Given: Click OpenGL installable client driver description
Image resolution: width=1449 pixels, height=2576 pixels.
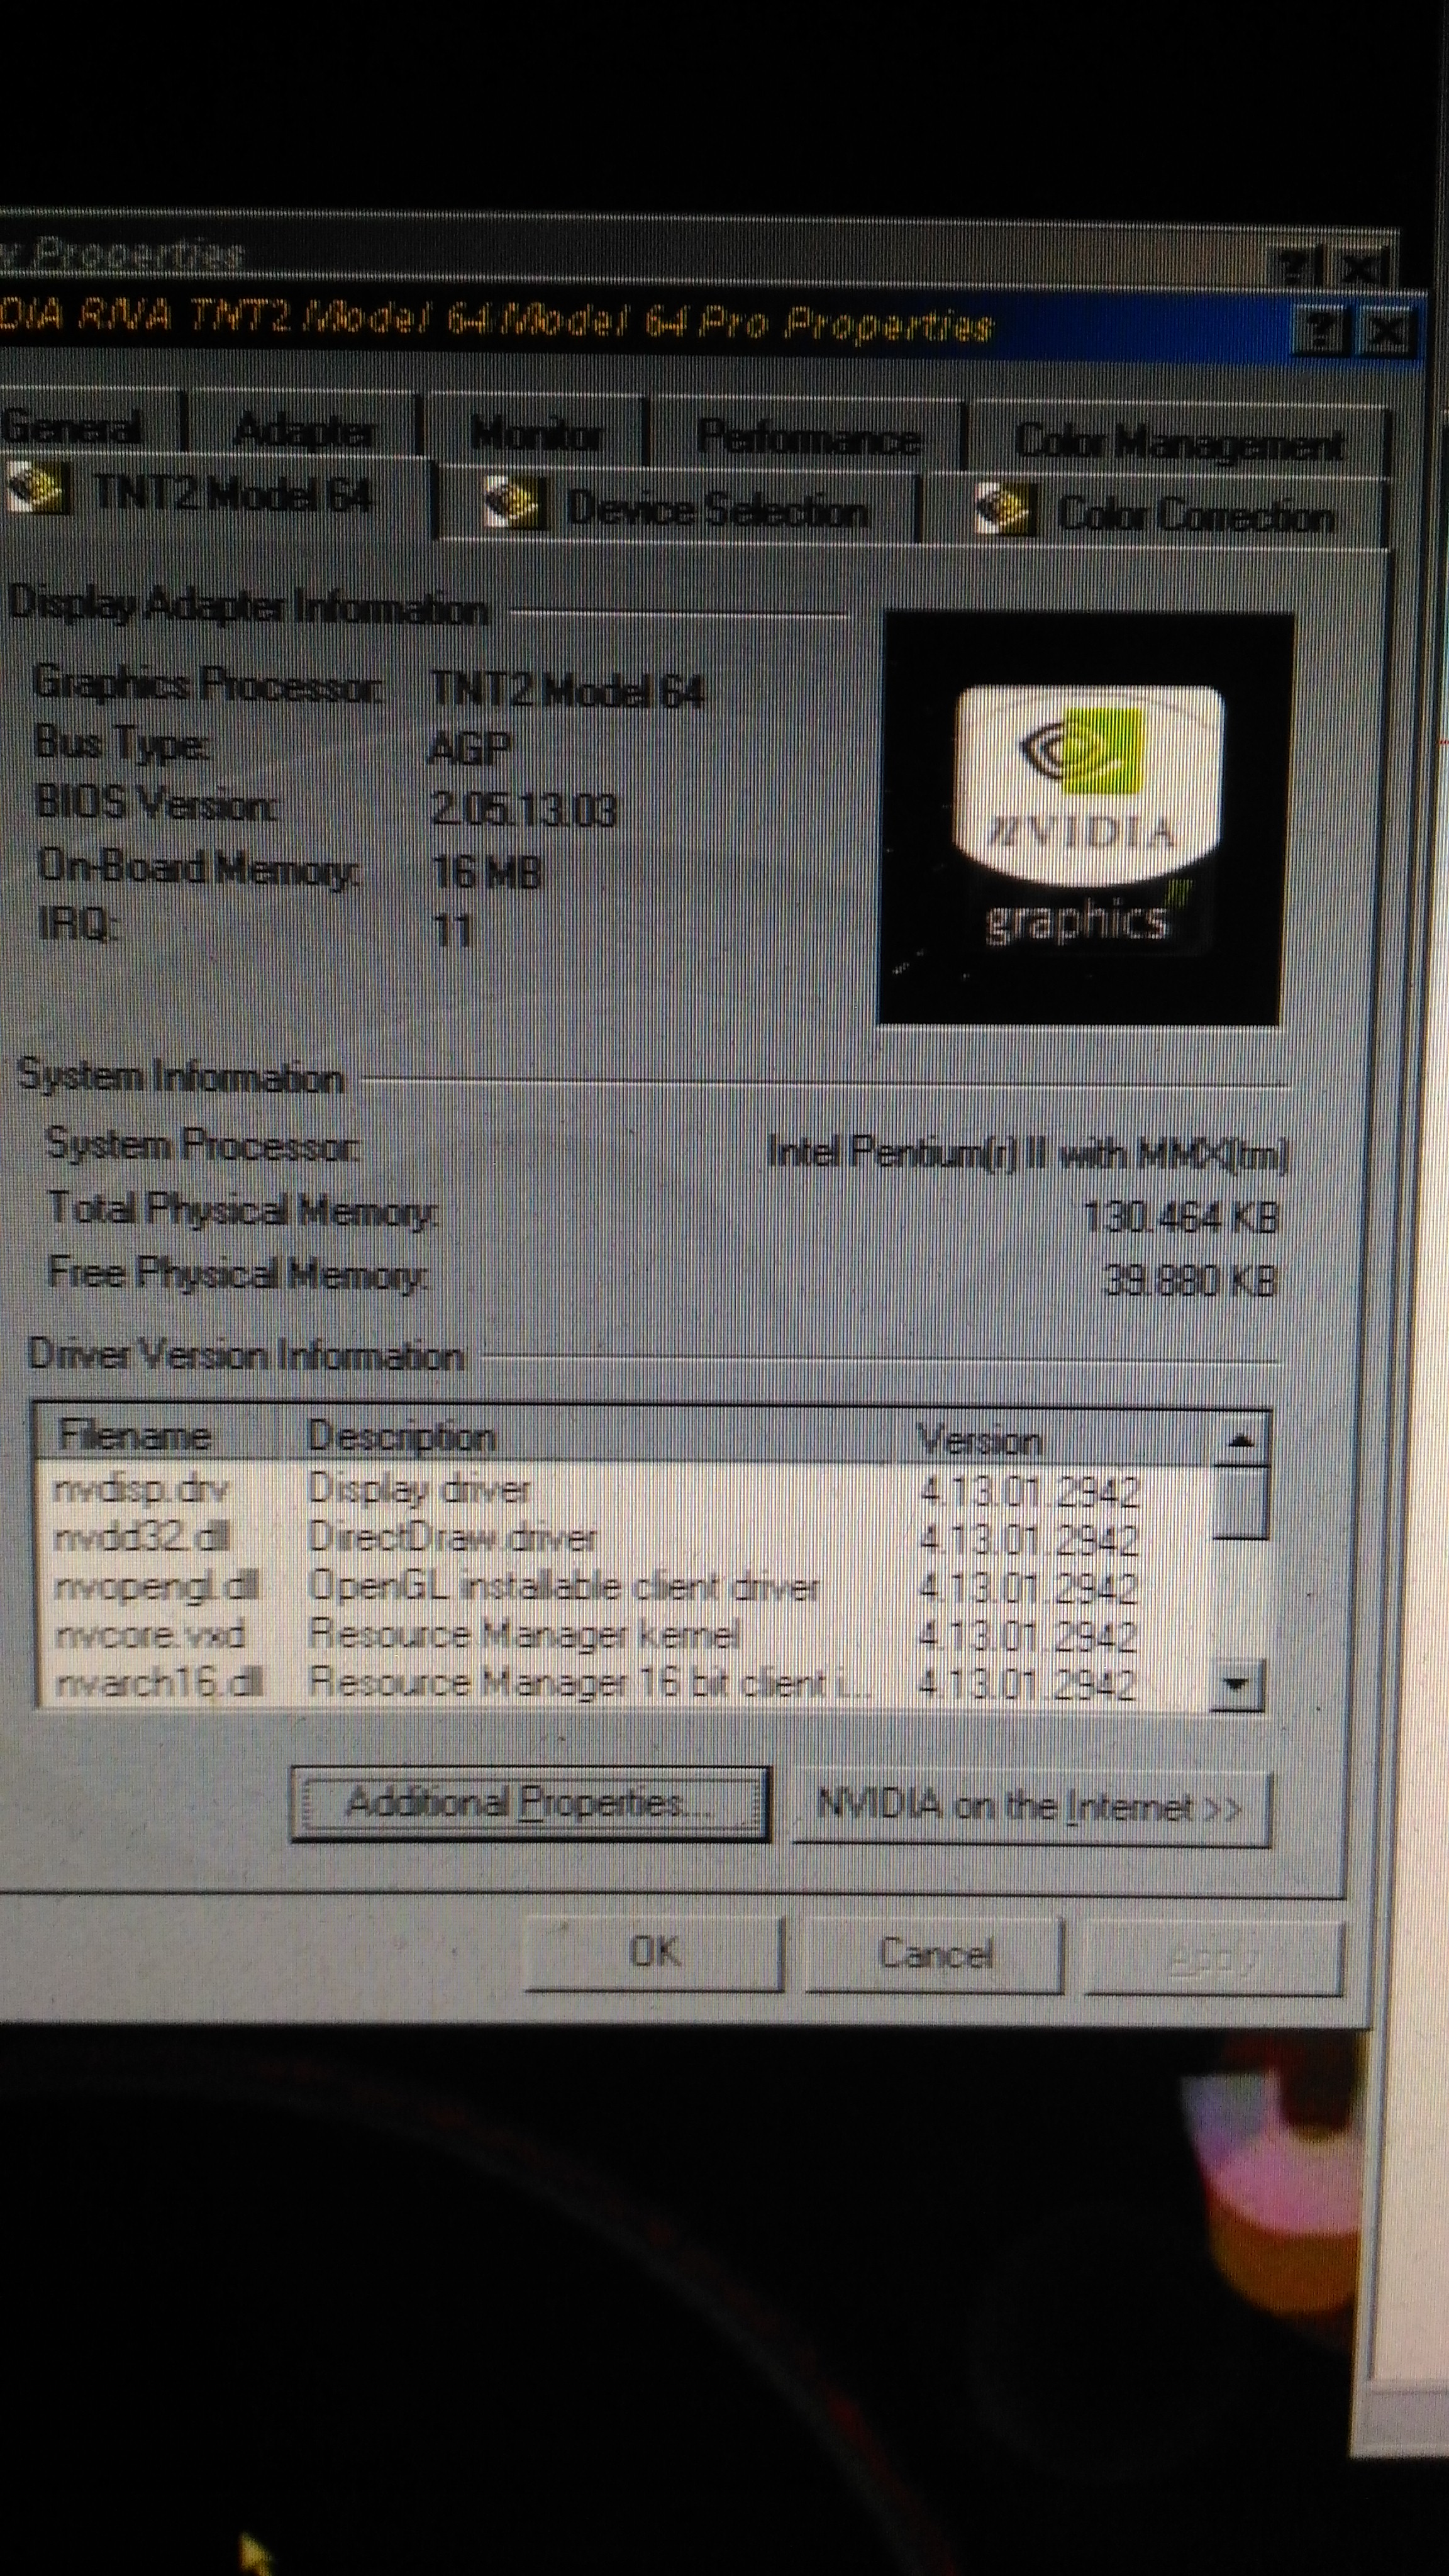Looking at the screenshot, I should click(563, 1586).
